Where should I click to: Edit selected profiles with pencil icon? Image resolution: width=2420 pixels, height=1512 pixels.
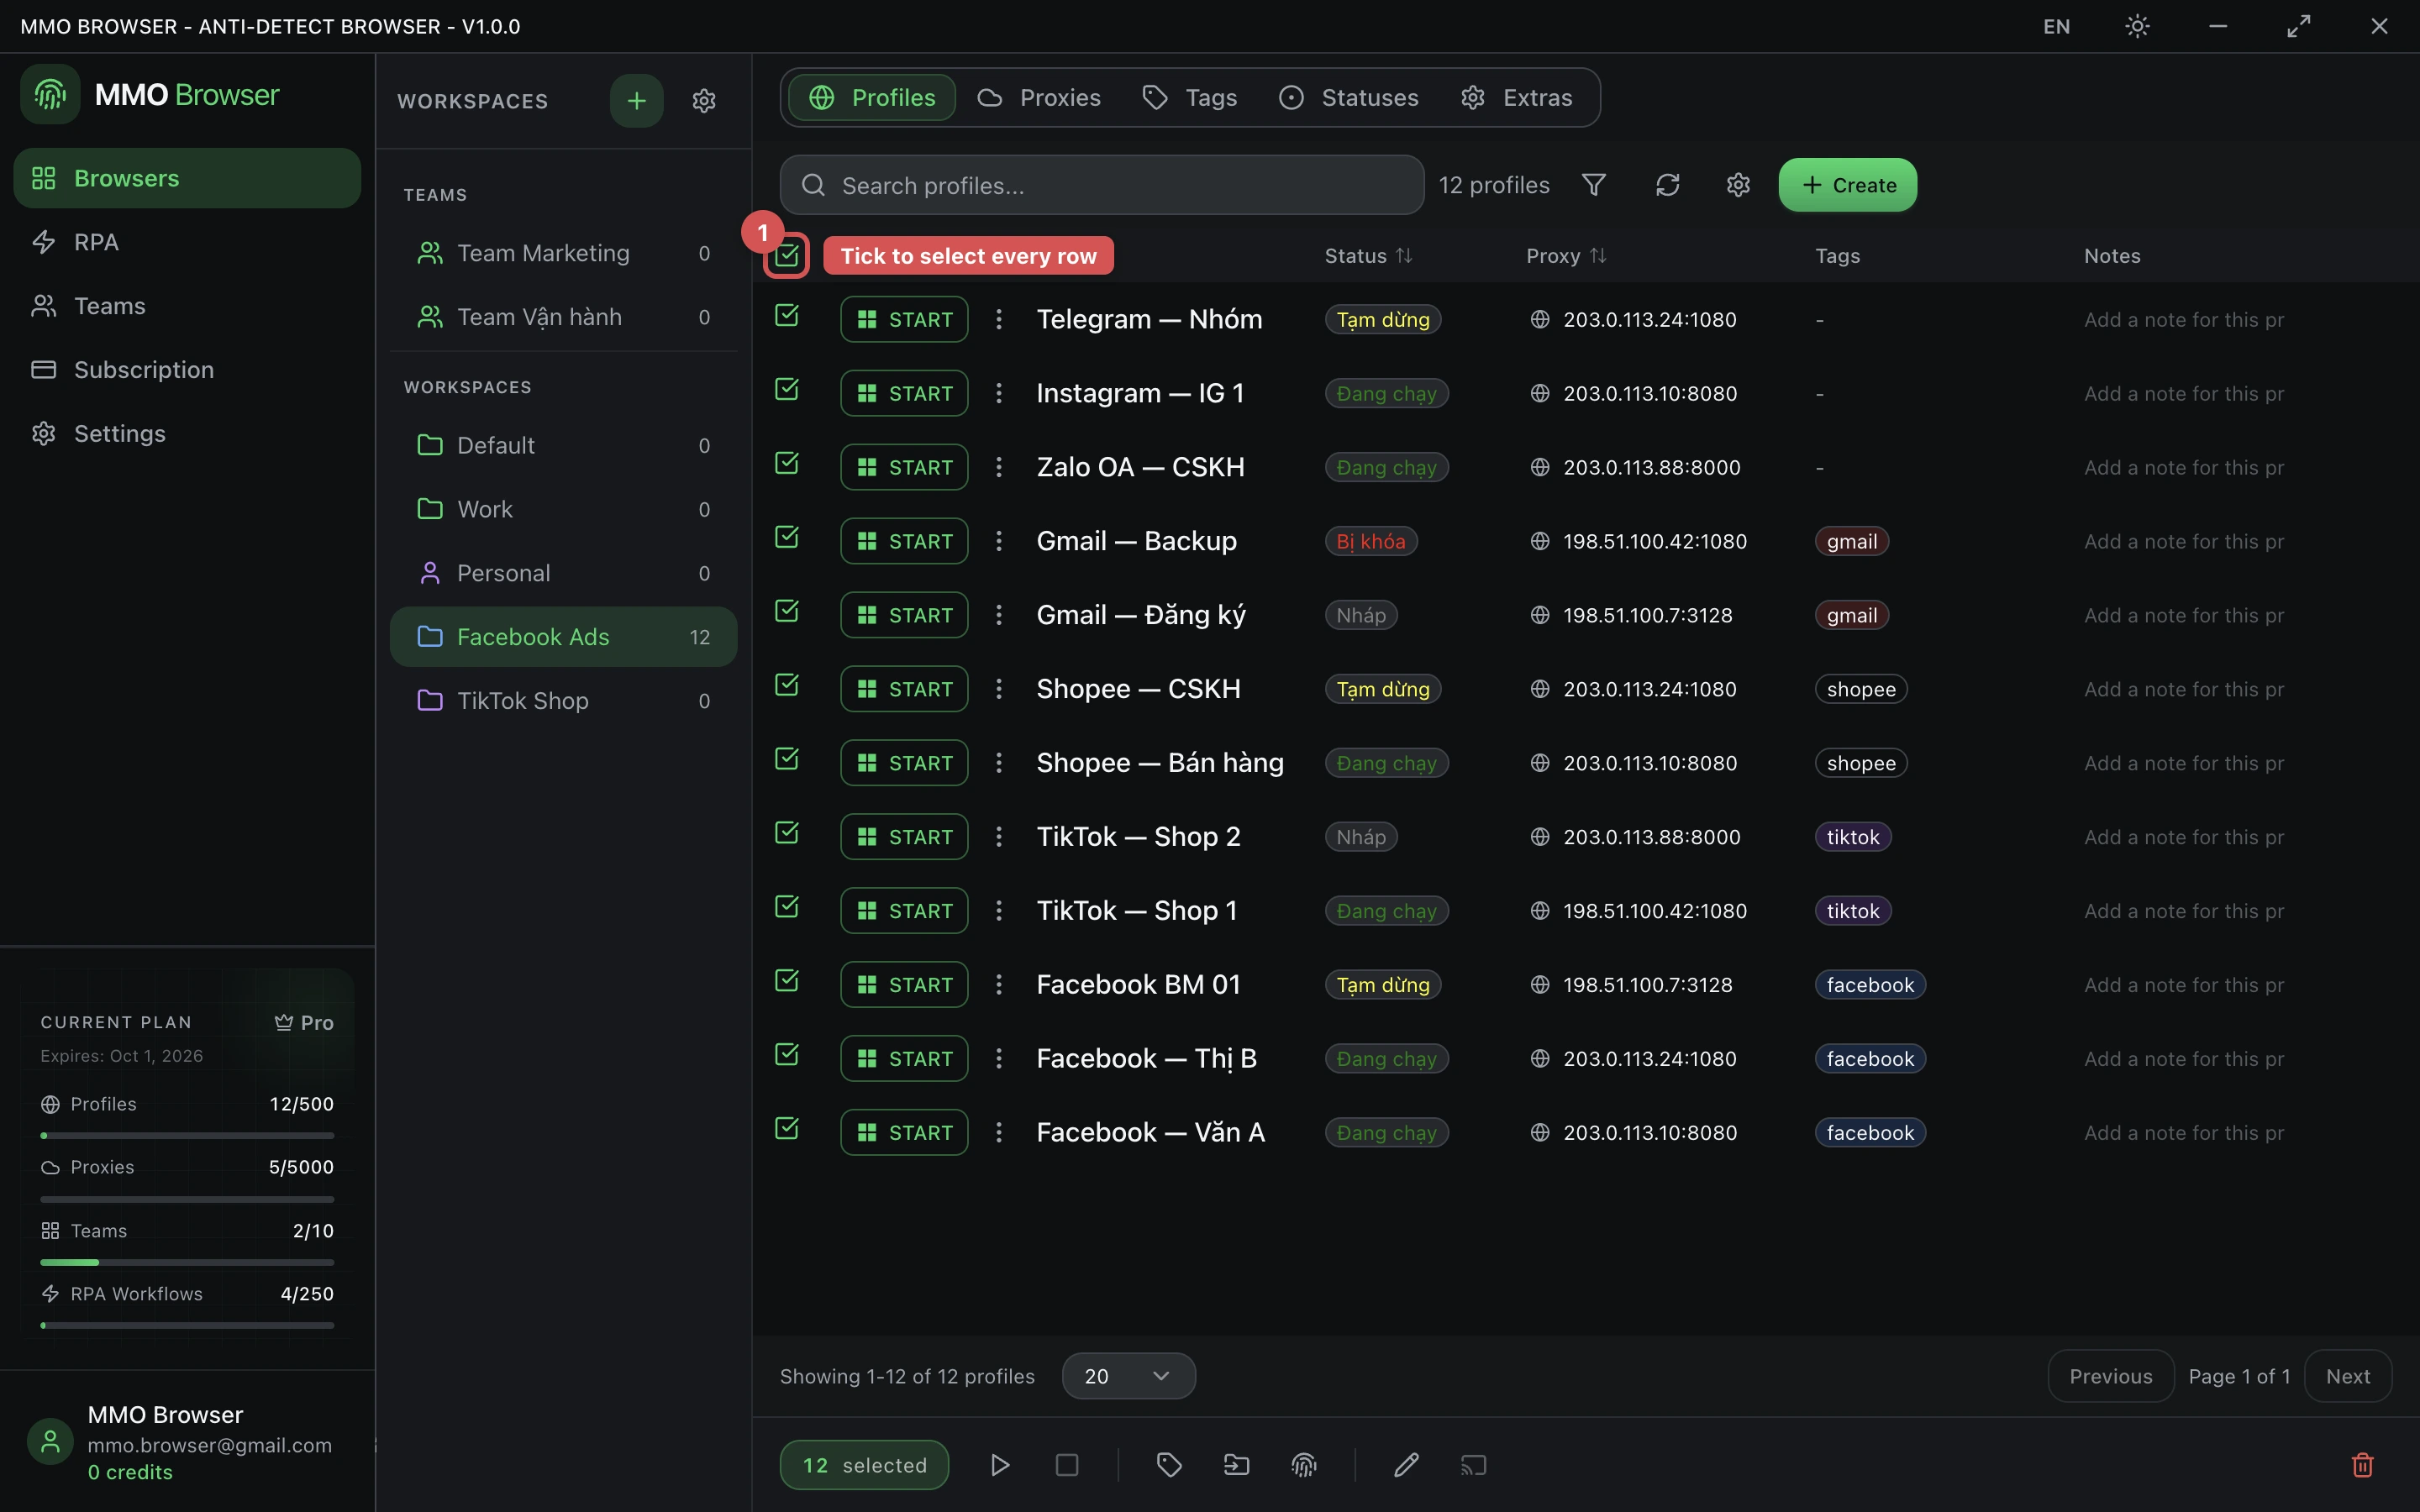[1406, 1465]
